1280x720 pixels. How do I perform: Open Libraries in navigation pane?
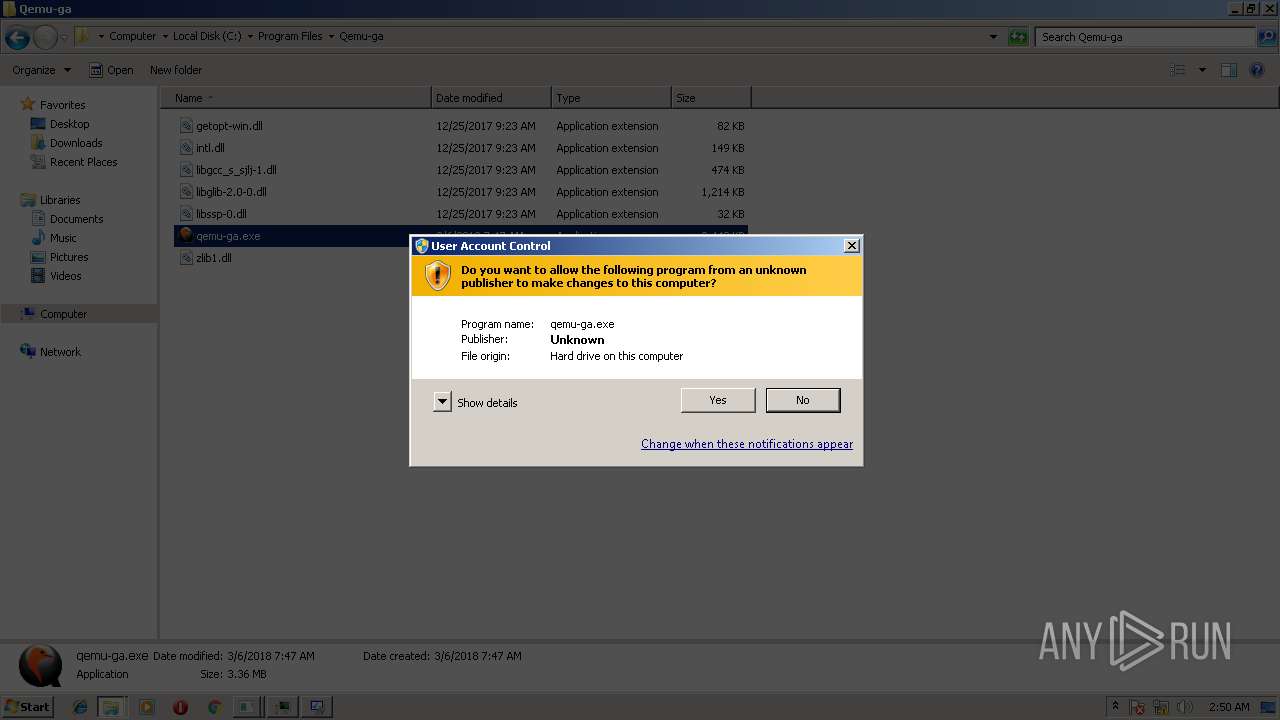60,200
